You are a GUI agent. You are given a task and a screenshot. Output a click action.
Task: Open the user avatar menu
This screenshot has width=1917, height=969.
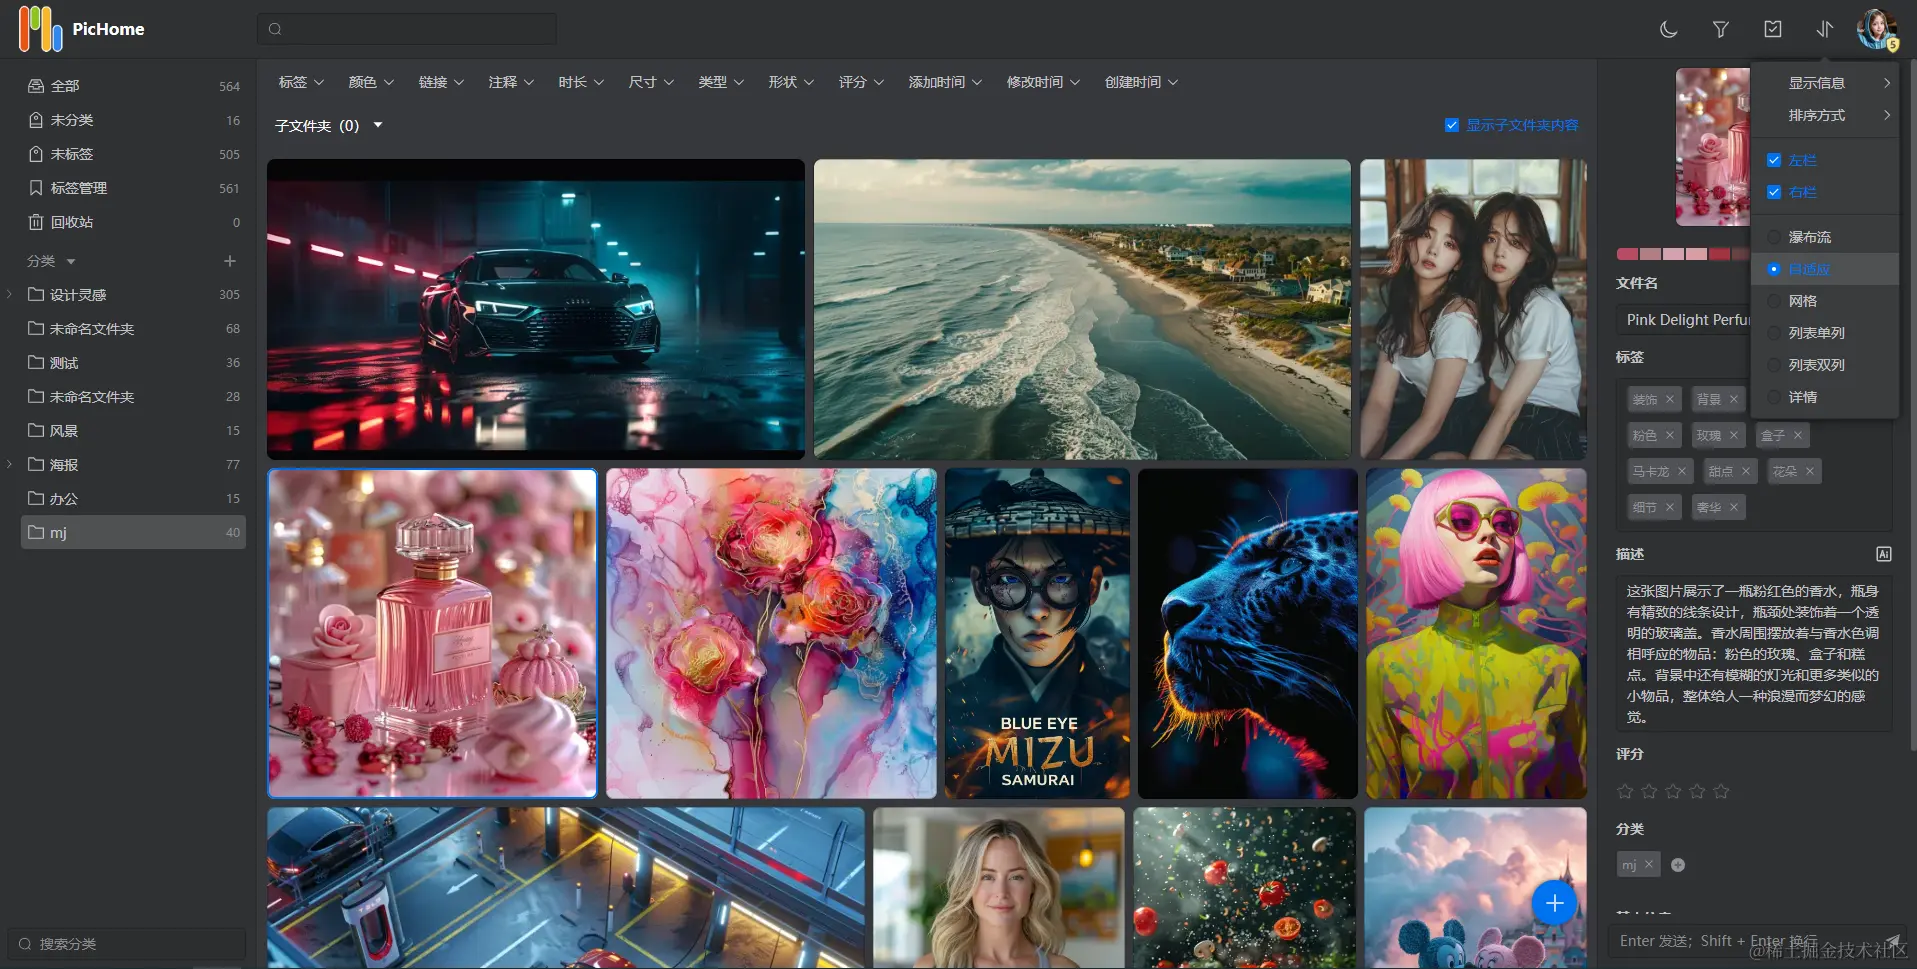click(x=1877, y=29)
